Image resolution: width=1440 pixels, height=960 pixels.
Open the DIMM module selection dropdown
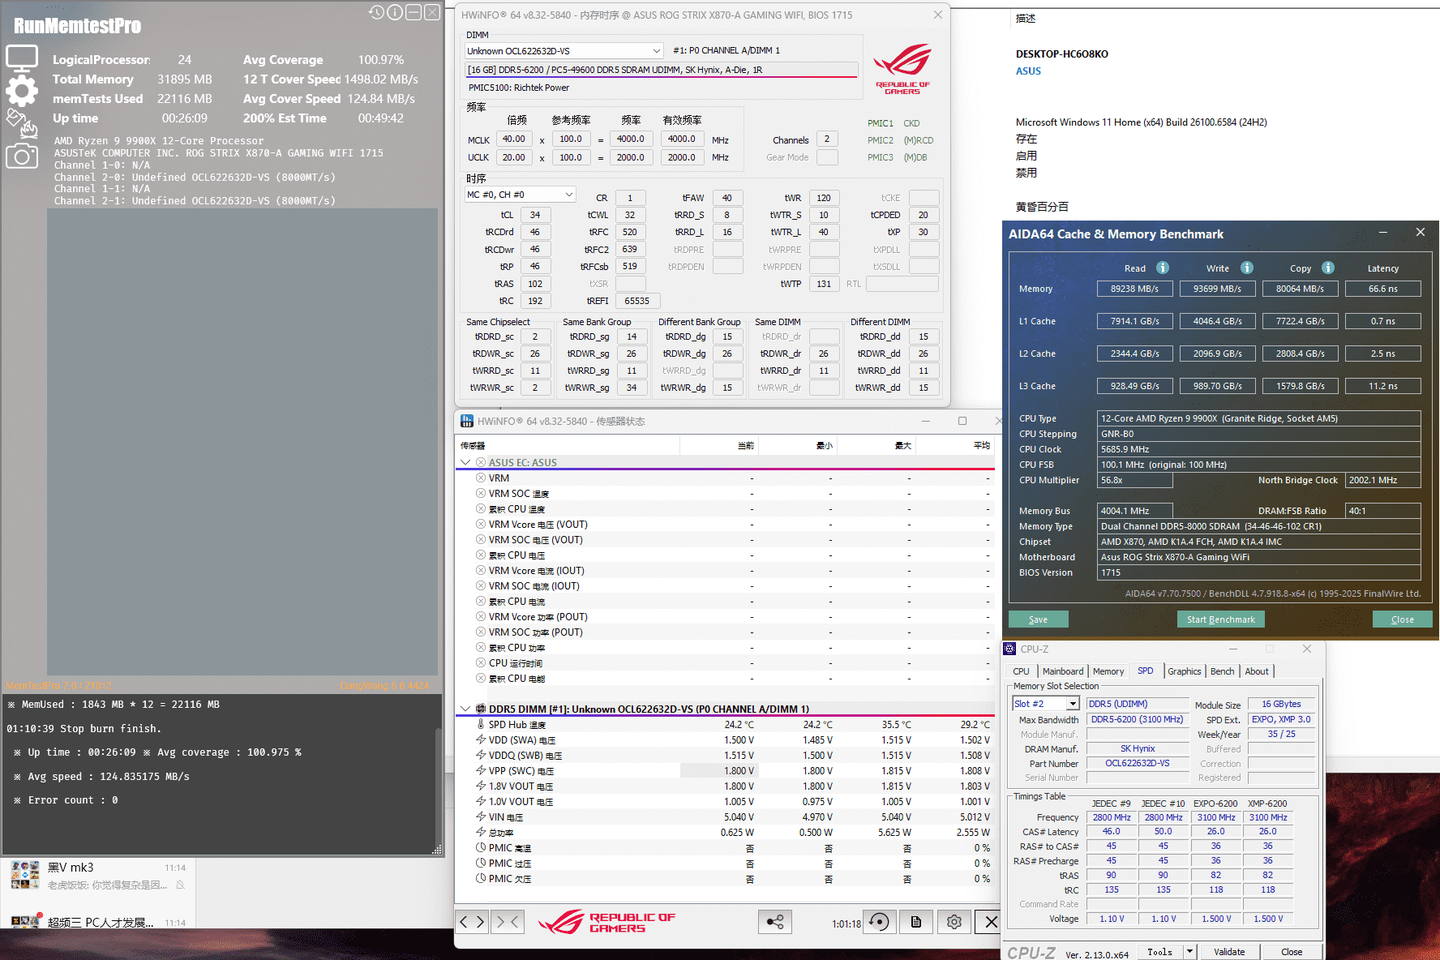[x=656, y=51]
